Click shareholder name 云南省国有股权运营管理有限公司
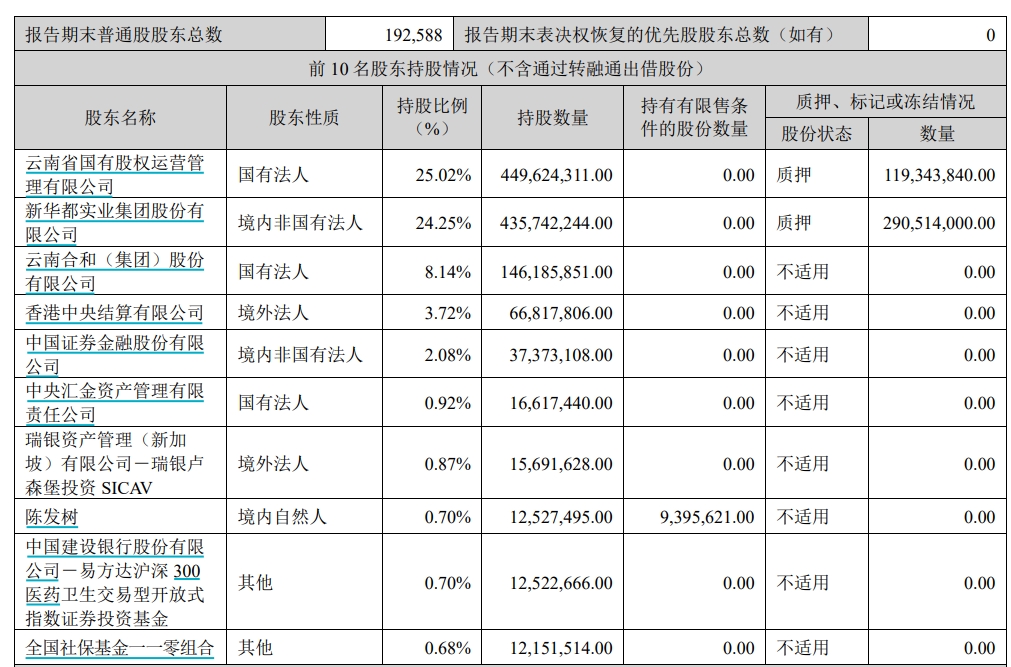Viewport: 1011px width, 667px height. point(115,175)
